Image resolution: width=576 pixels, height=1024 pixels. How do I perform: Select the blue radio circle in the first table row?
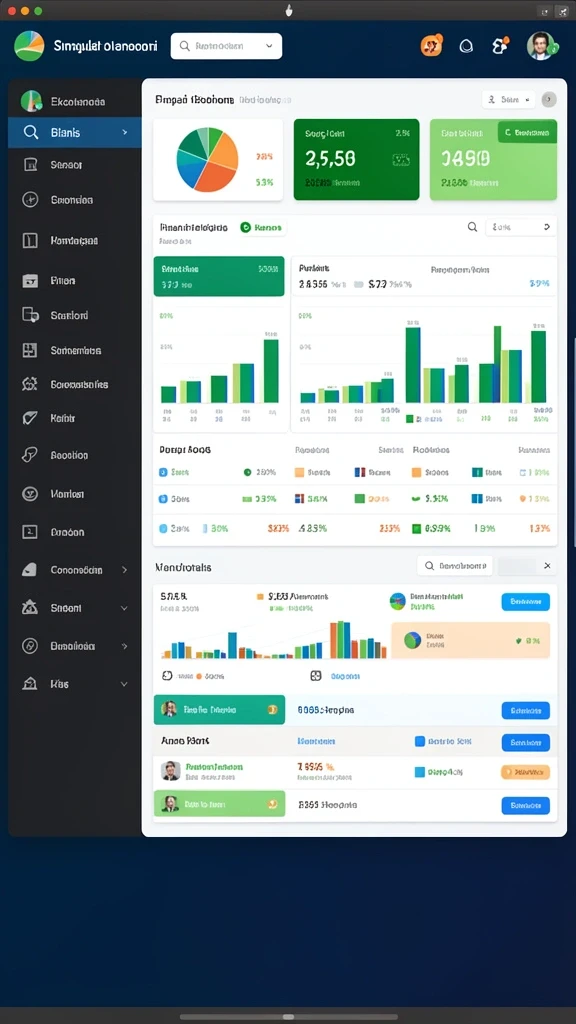[x=163, y=472]
